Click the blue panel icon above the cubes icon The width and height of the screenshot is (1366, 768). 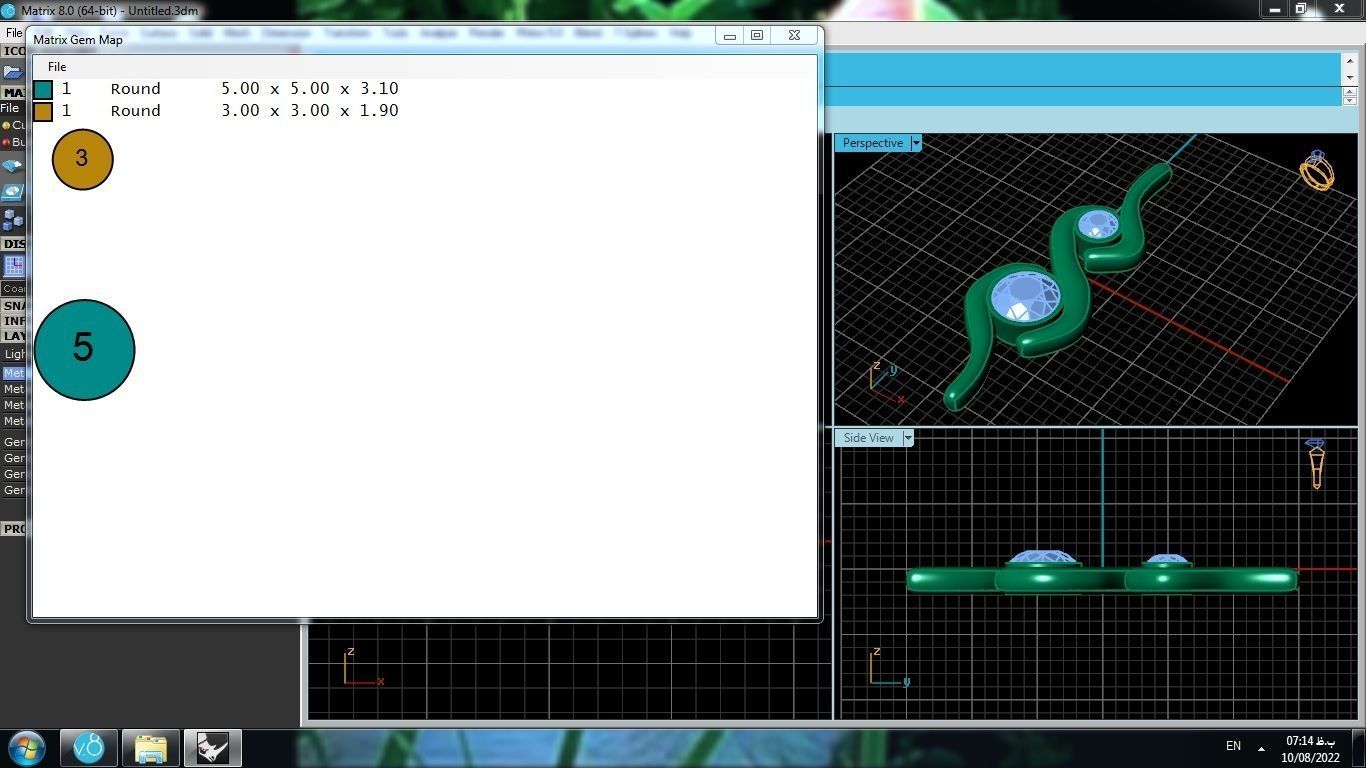(x=12, y=192)
